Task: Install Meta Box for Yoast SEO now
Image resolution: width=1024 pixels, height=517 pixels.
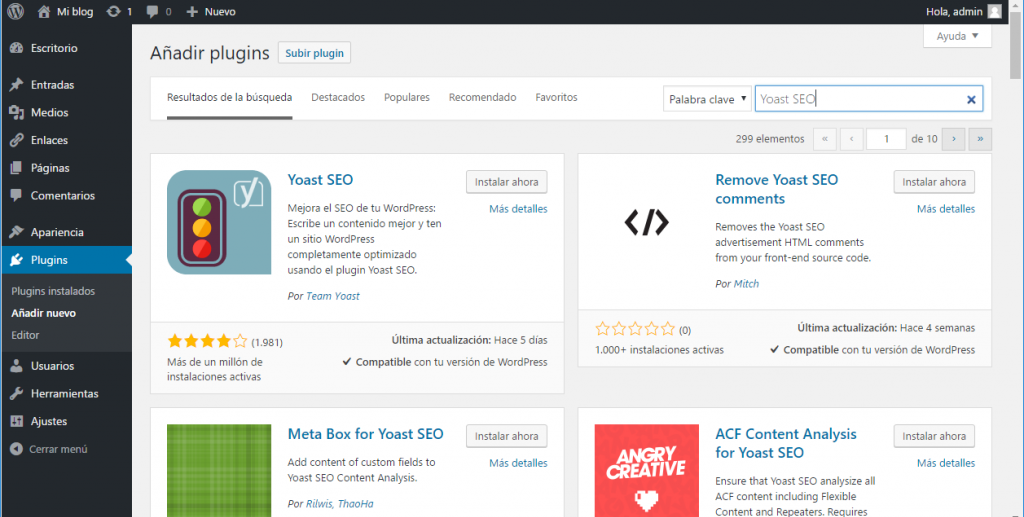Action: 507,436
